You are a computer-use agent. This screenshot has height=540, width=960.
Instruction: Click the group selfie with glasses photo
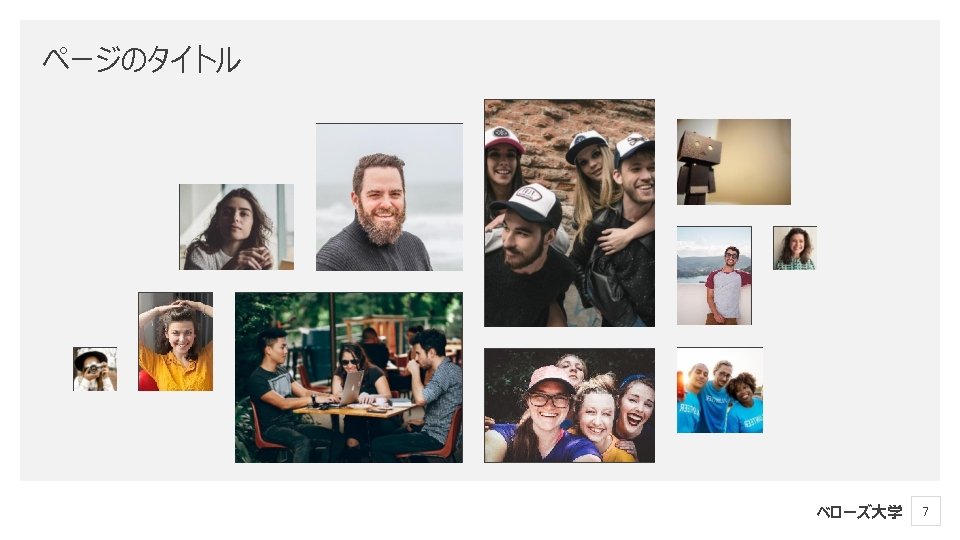coord(569,405)
